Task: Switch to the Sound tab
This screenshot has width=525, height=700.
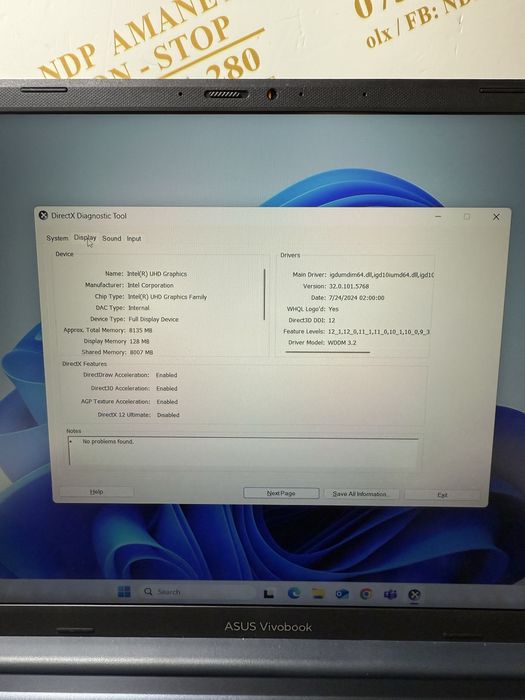Action: [x=112, y=238]
